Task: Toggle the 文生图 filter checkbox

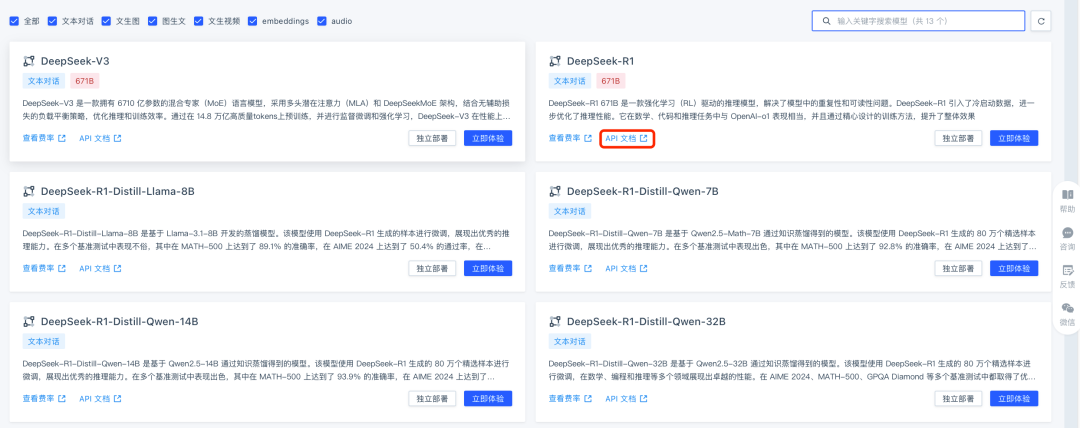Action: (x=106, y=21)
